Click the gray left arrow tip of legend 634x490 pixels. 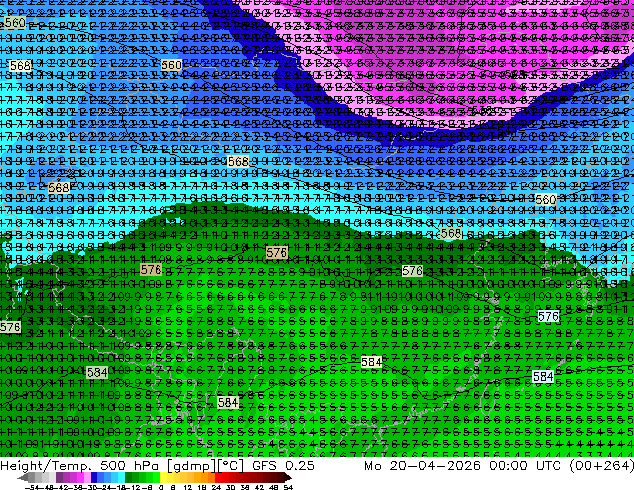click(x=23, y=477)
